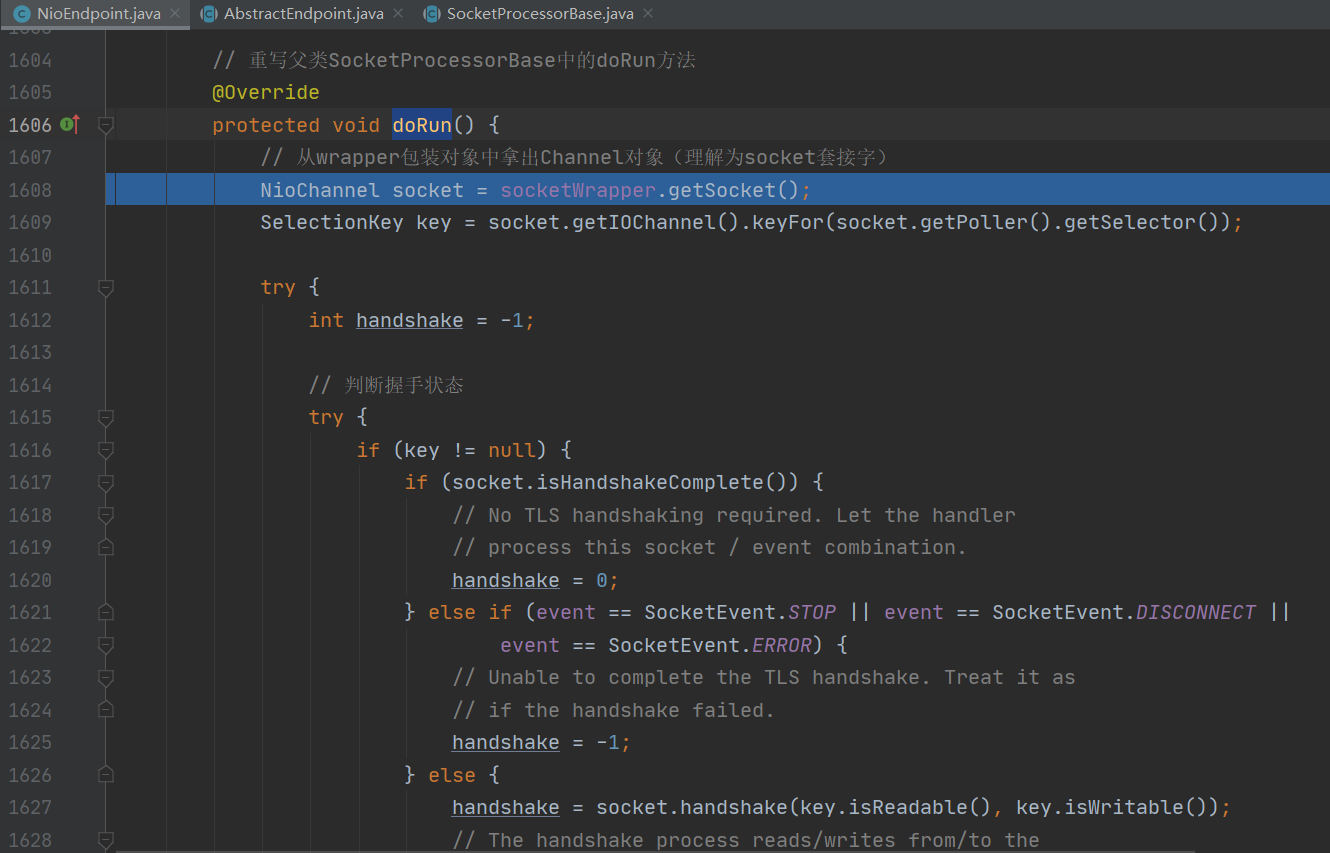This screenshot has width=1330, height=853.
Task: Click the fold end marker at line 1624
Action: tap(106, 710)
